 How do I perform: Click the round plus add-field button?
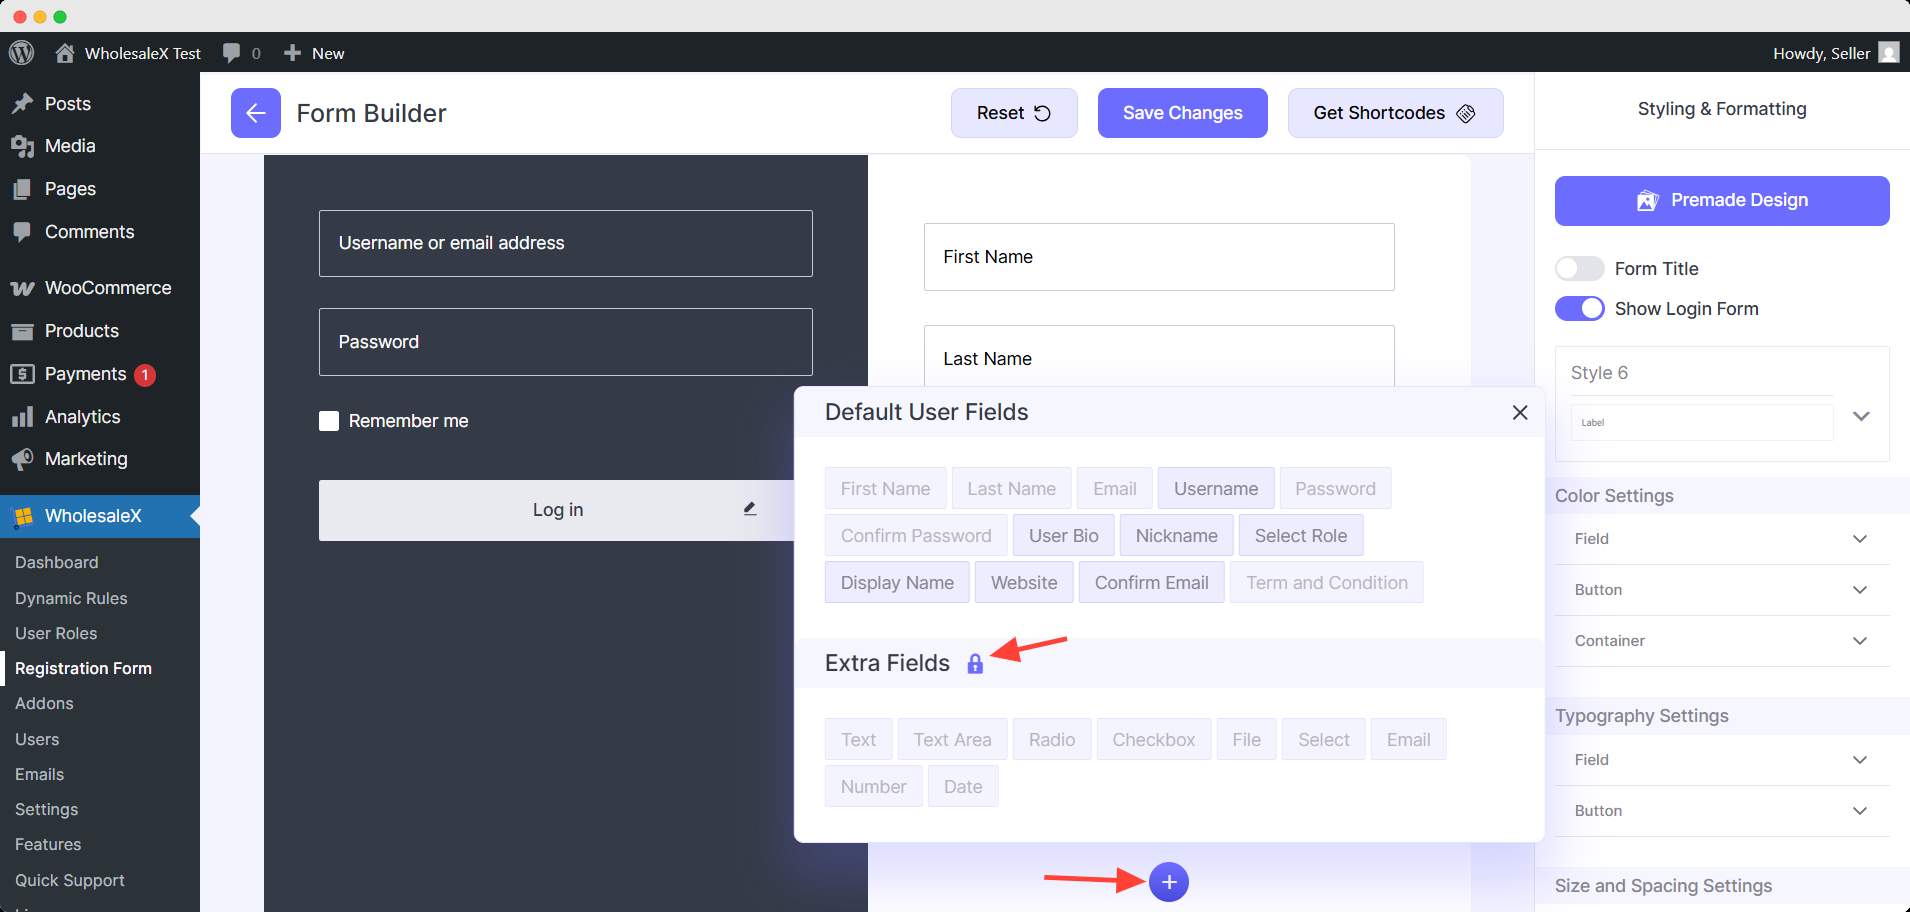click(x=1169, y=882)
